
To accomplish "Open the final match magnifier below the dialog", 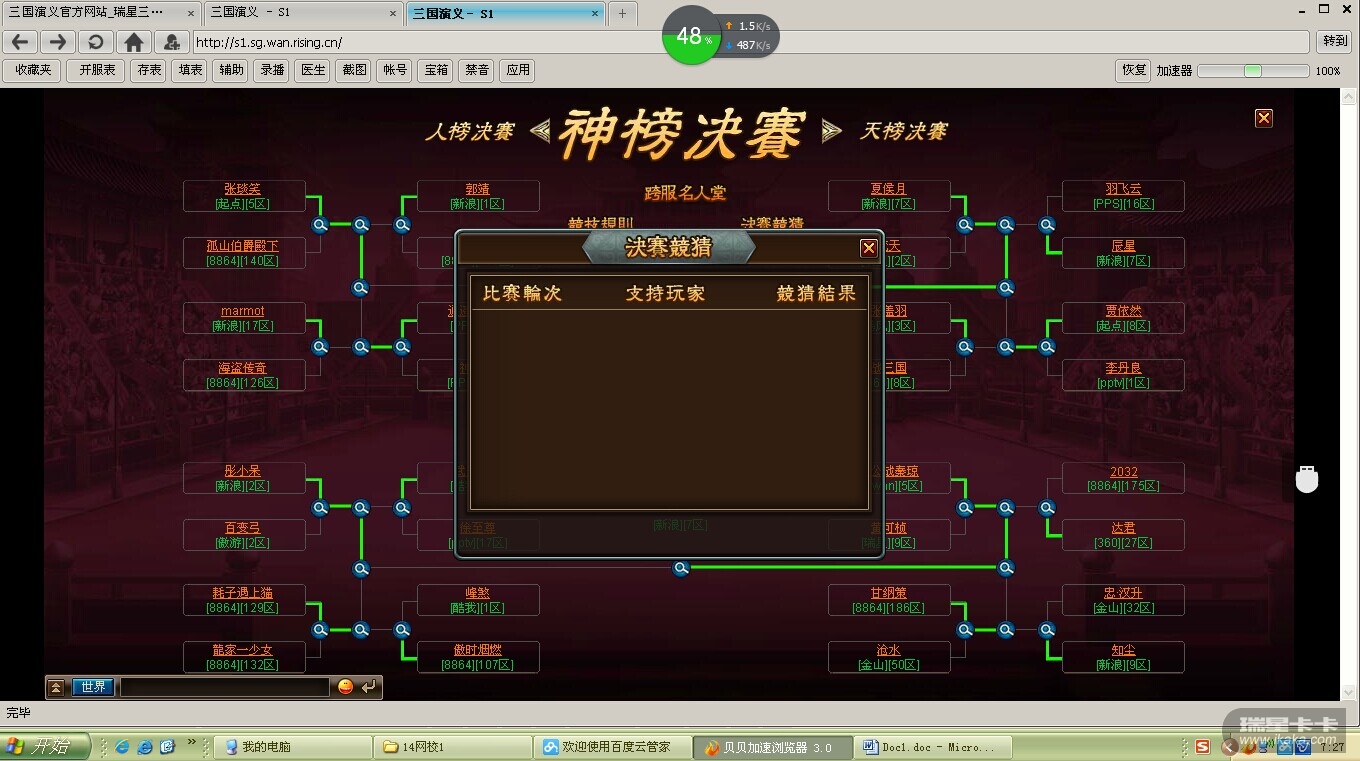I will coord(681,568).
